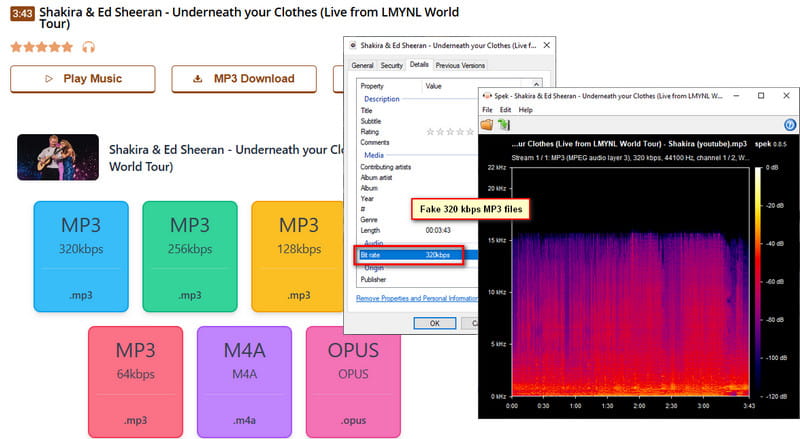Switch to the Security tab in Properties
This screenshot has width=800, height=439.
pyautogui.click(x=391, y=65)
